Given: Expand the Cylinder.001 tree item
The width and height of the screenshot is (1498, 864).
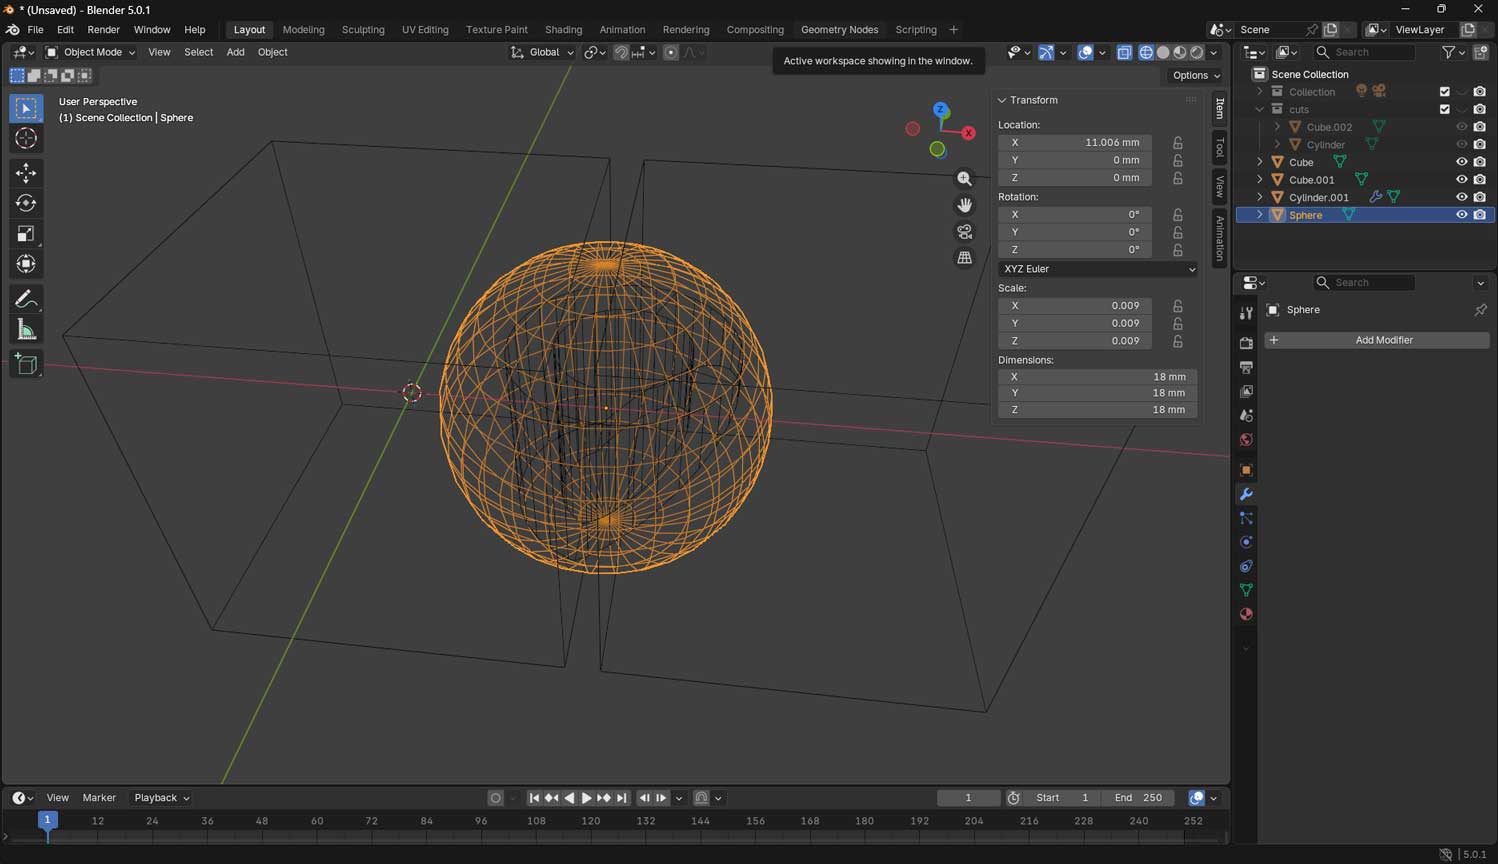Looking at the screenshot, I should point(1260,198).
